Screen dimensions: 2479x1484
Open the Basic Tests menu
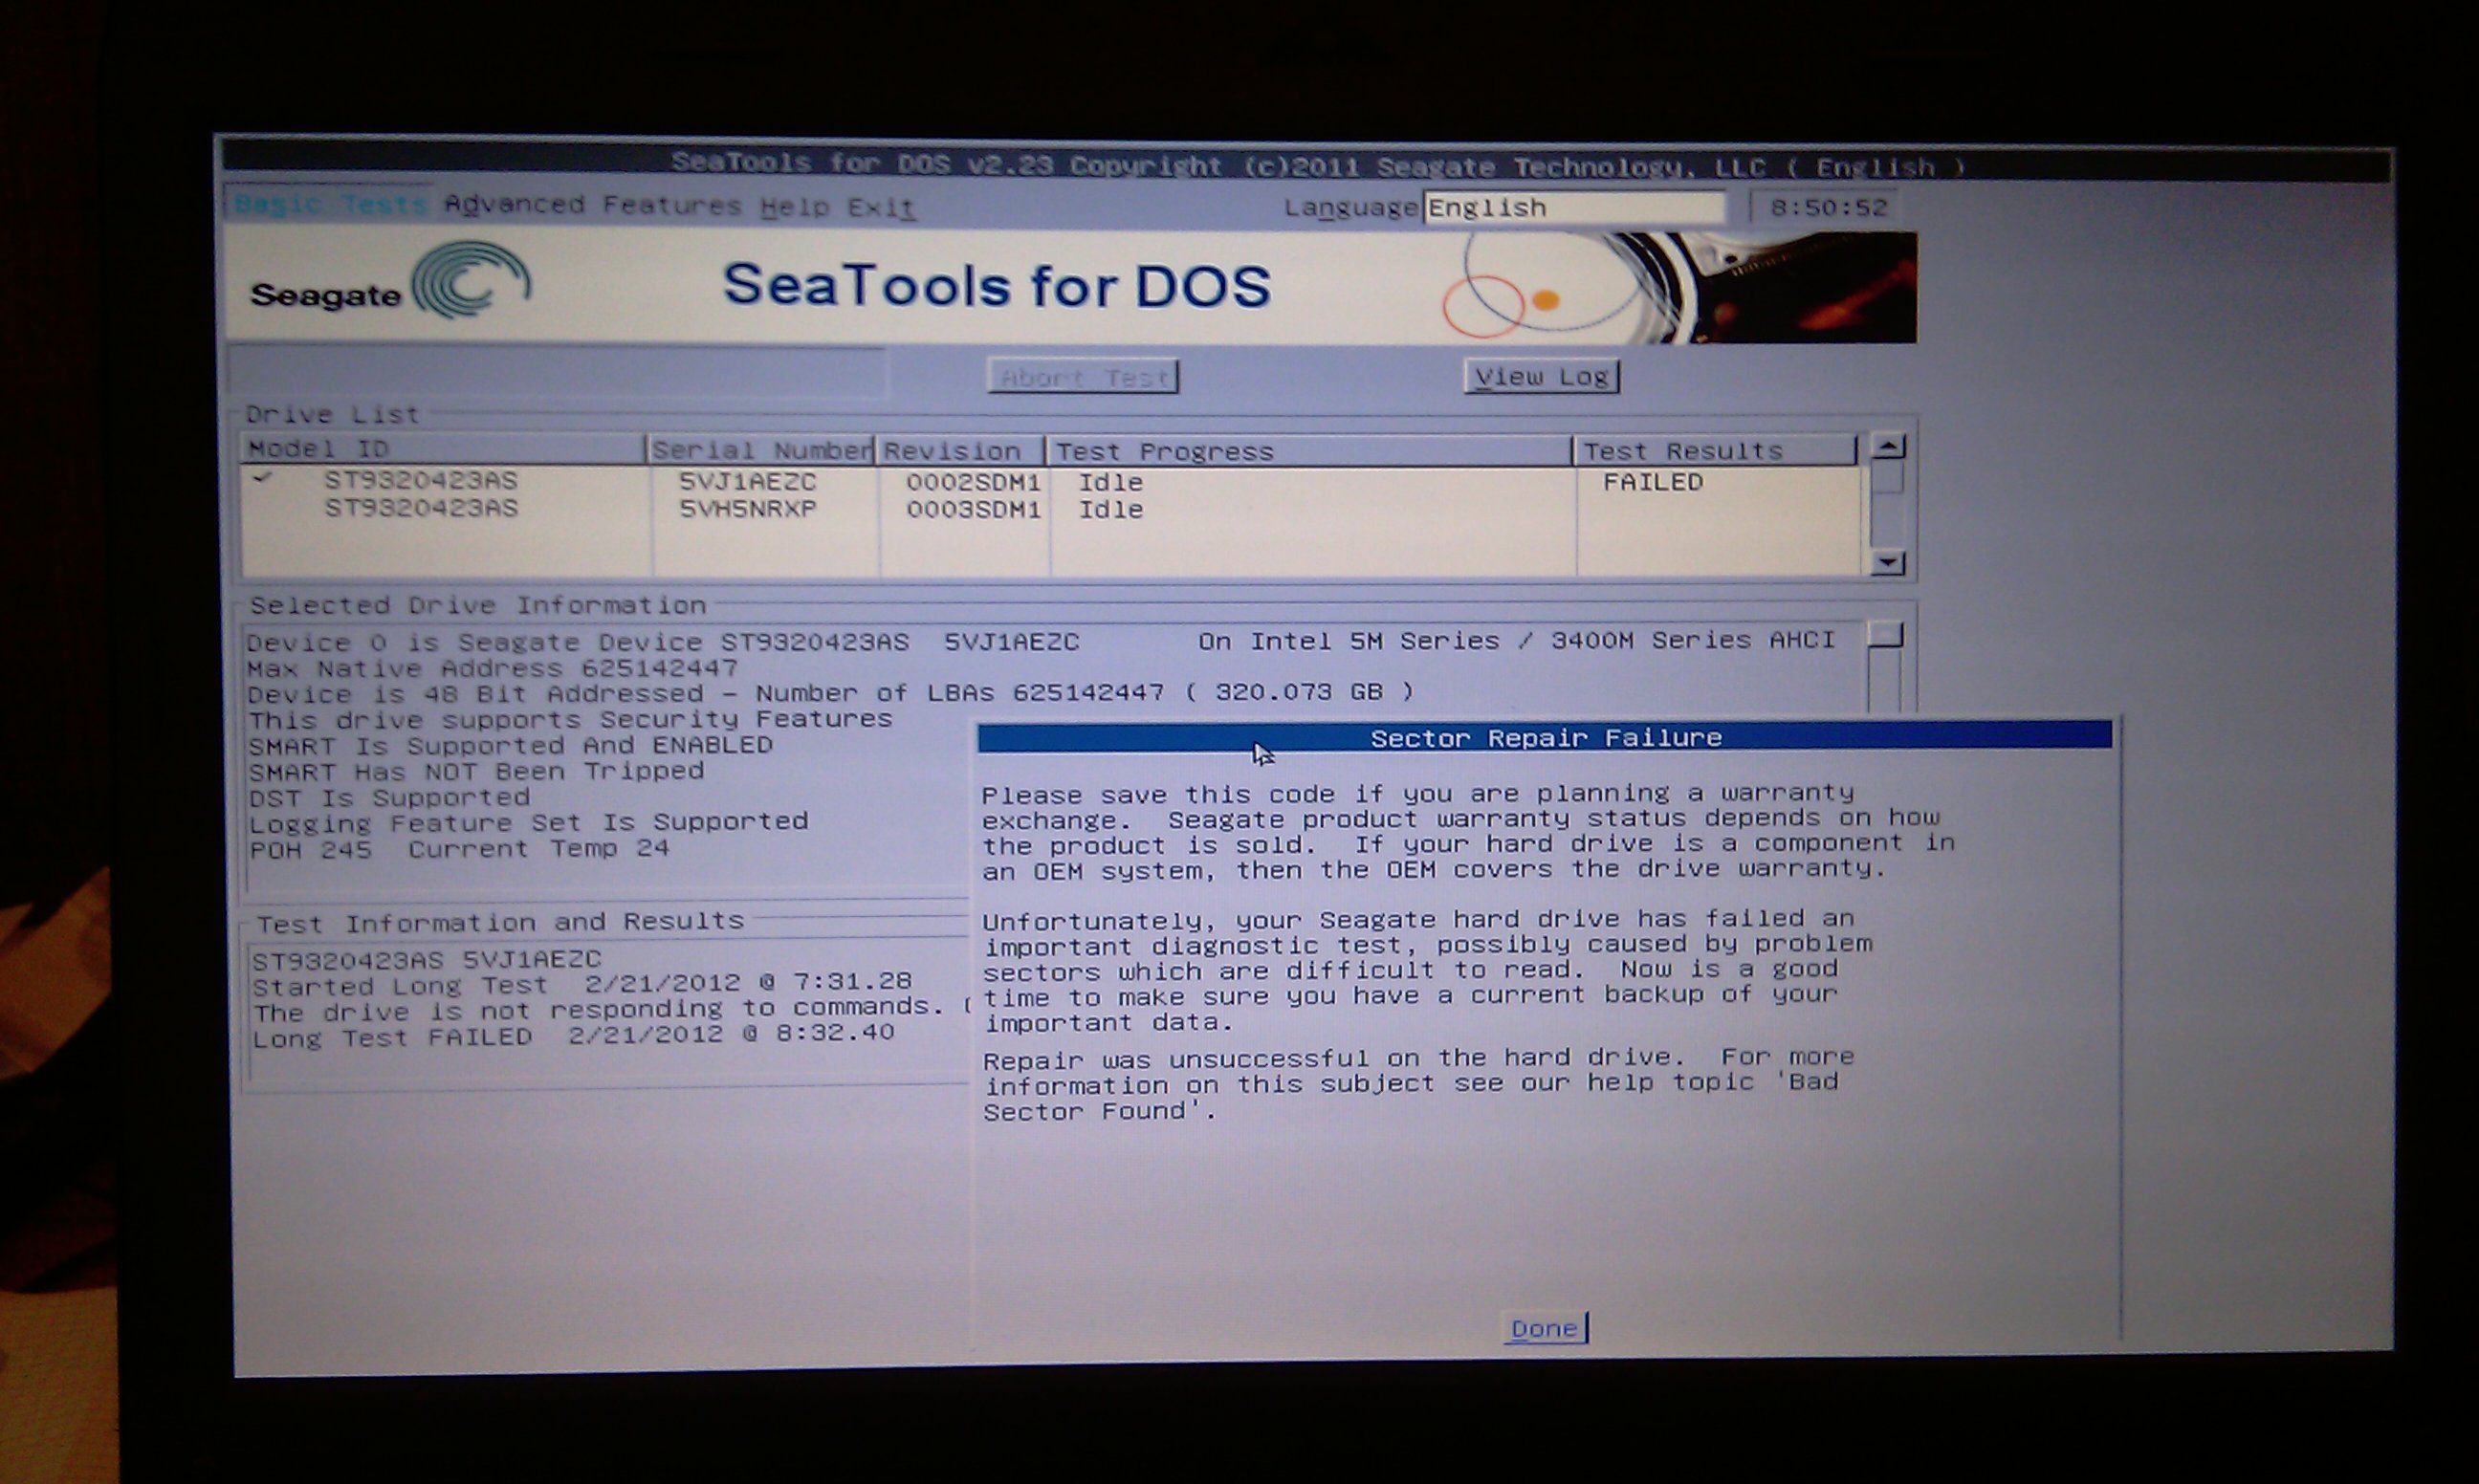pyautogui.click(x=331, y=205)
